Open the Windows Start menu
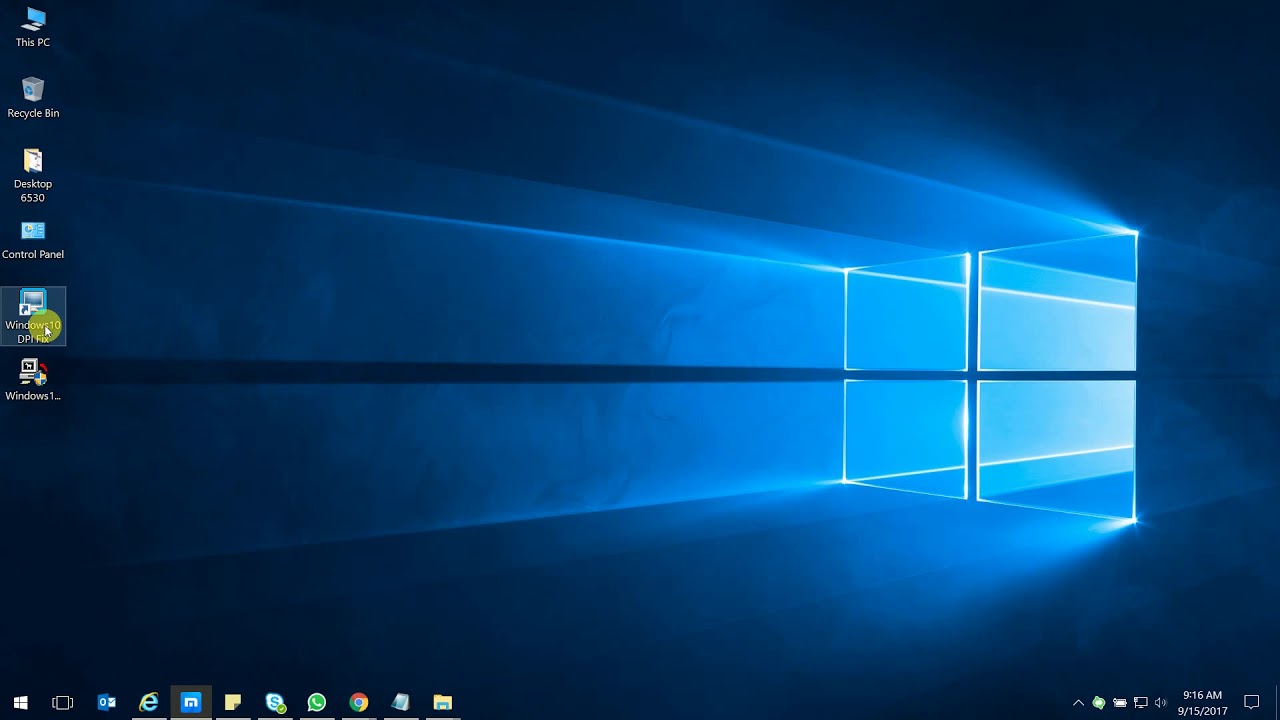This screenshot has width=1280, height=720. tap(20, 702)
